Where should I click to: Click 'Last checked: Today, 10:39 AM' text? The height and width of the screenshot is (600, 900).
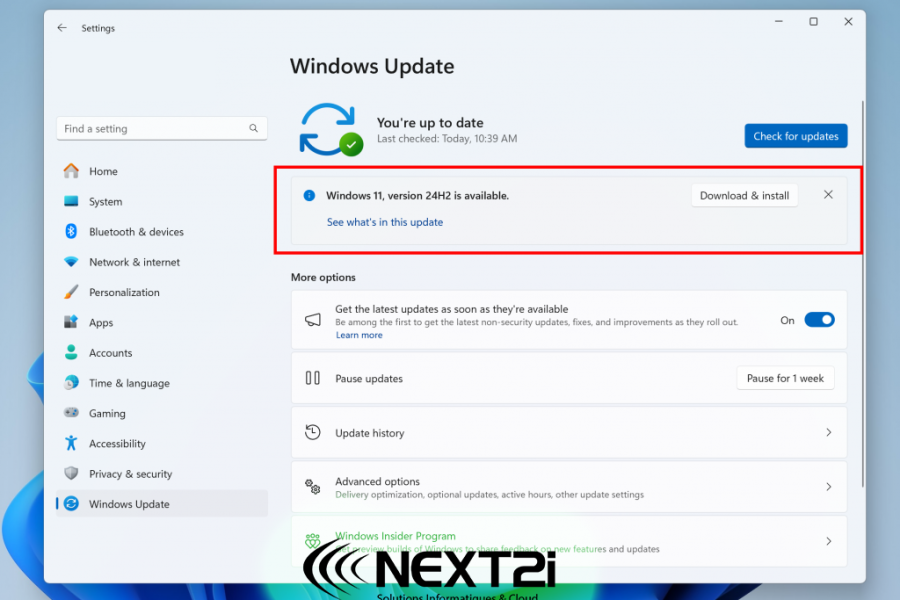pyautogui.click(x=447, y=138)
